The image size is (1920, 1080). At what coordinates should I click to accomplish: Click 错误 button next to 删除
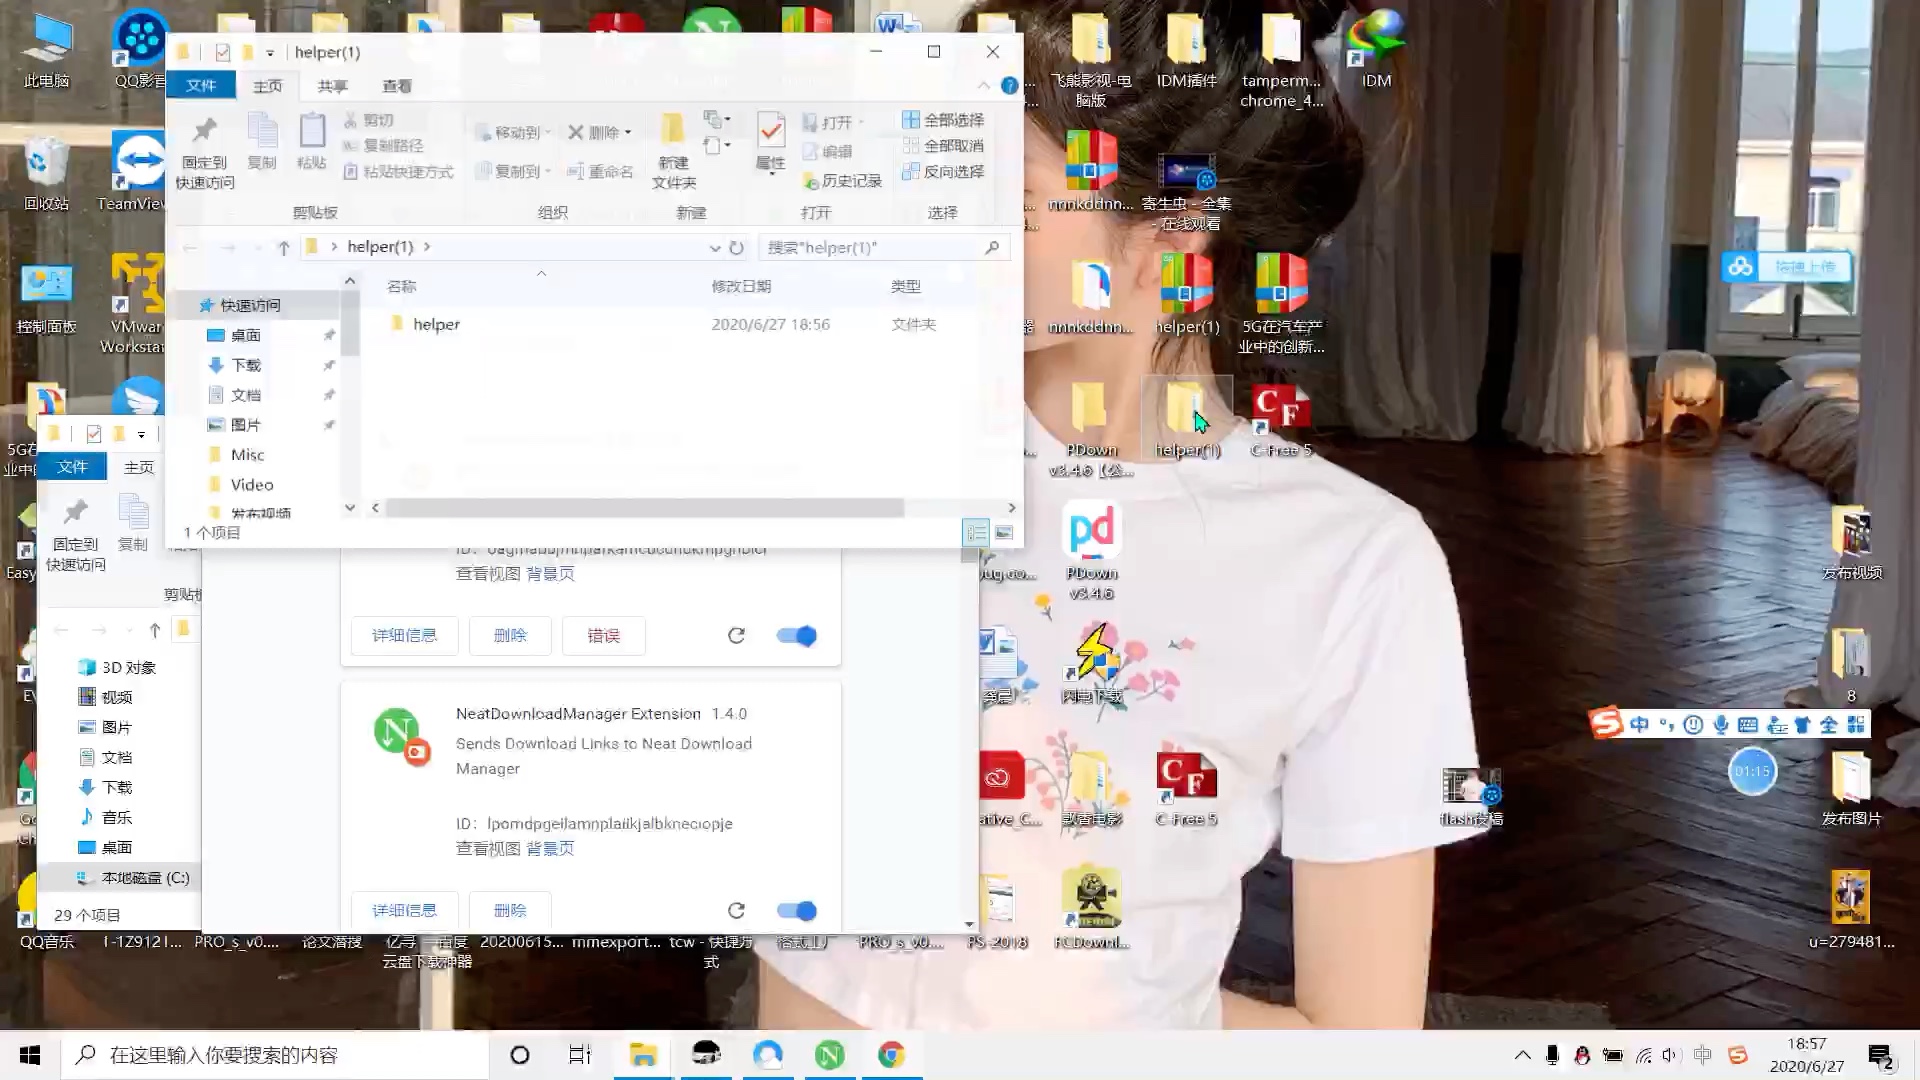pos(605,636)
